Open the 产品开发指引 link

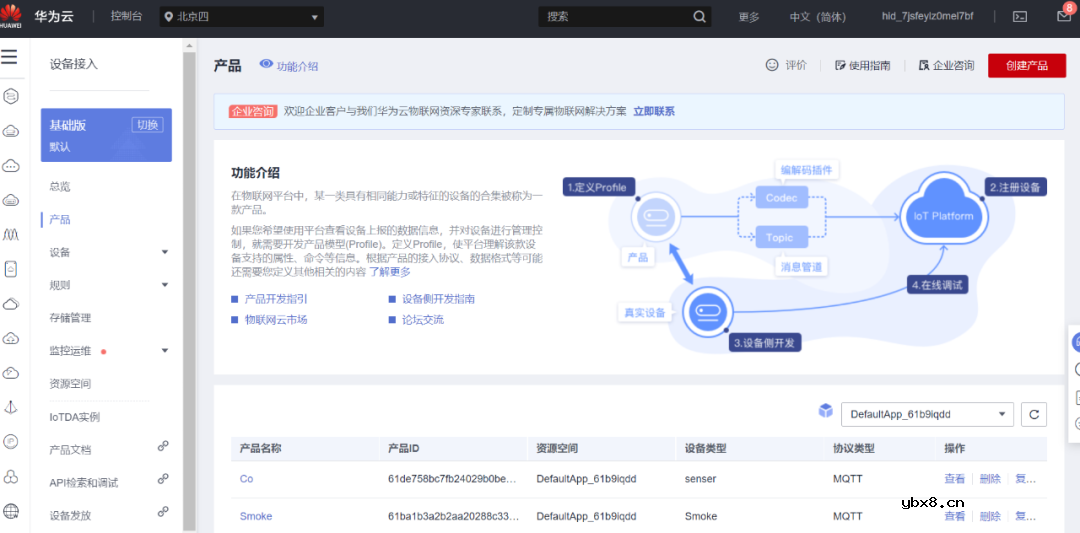coord(276,300)
